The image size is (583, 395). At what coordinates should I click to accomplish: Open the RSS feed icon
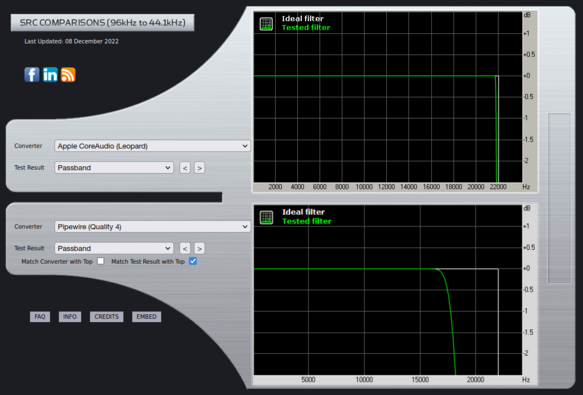[x=68, y=75]
